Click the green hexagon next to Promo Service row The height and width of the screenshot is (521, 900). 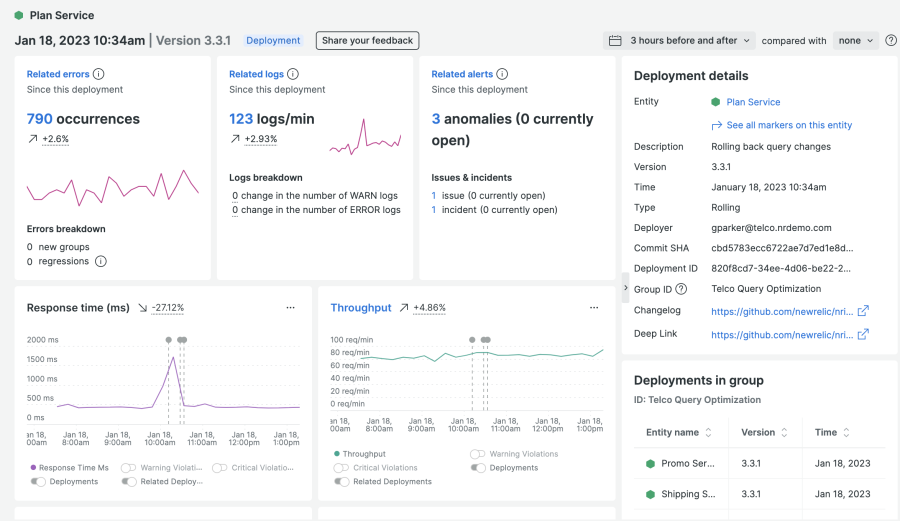[x=650, y=464]
